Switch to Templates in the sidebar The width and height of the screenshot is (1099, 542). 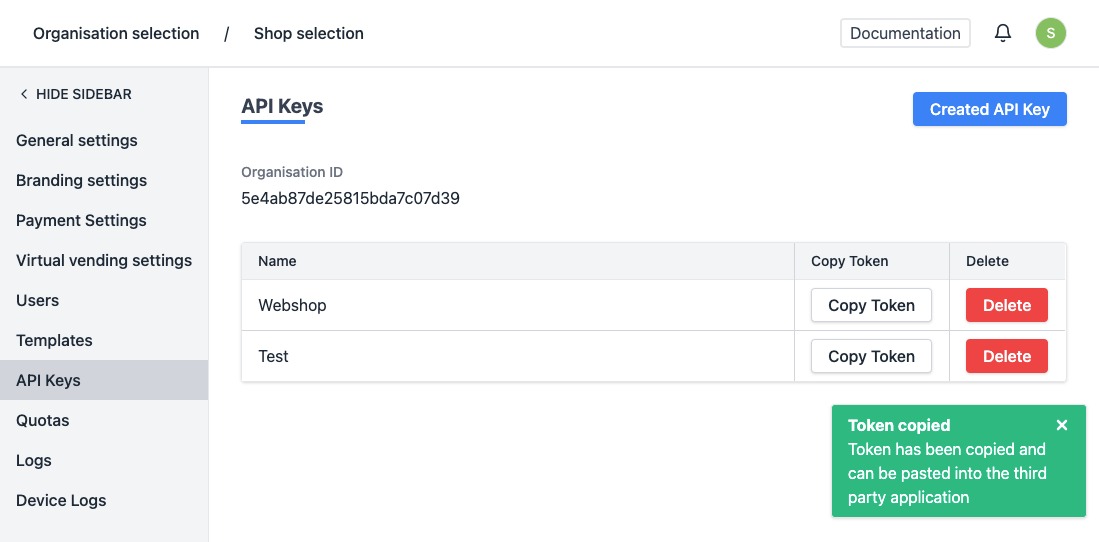point(54,340)
